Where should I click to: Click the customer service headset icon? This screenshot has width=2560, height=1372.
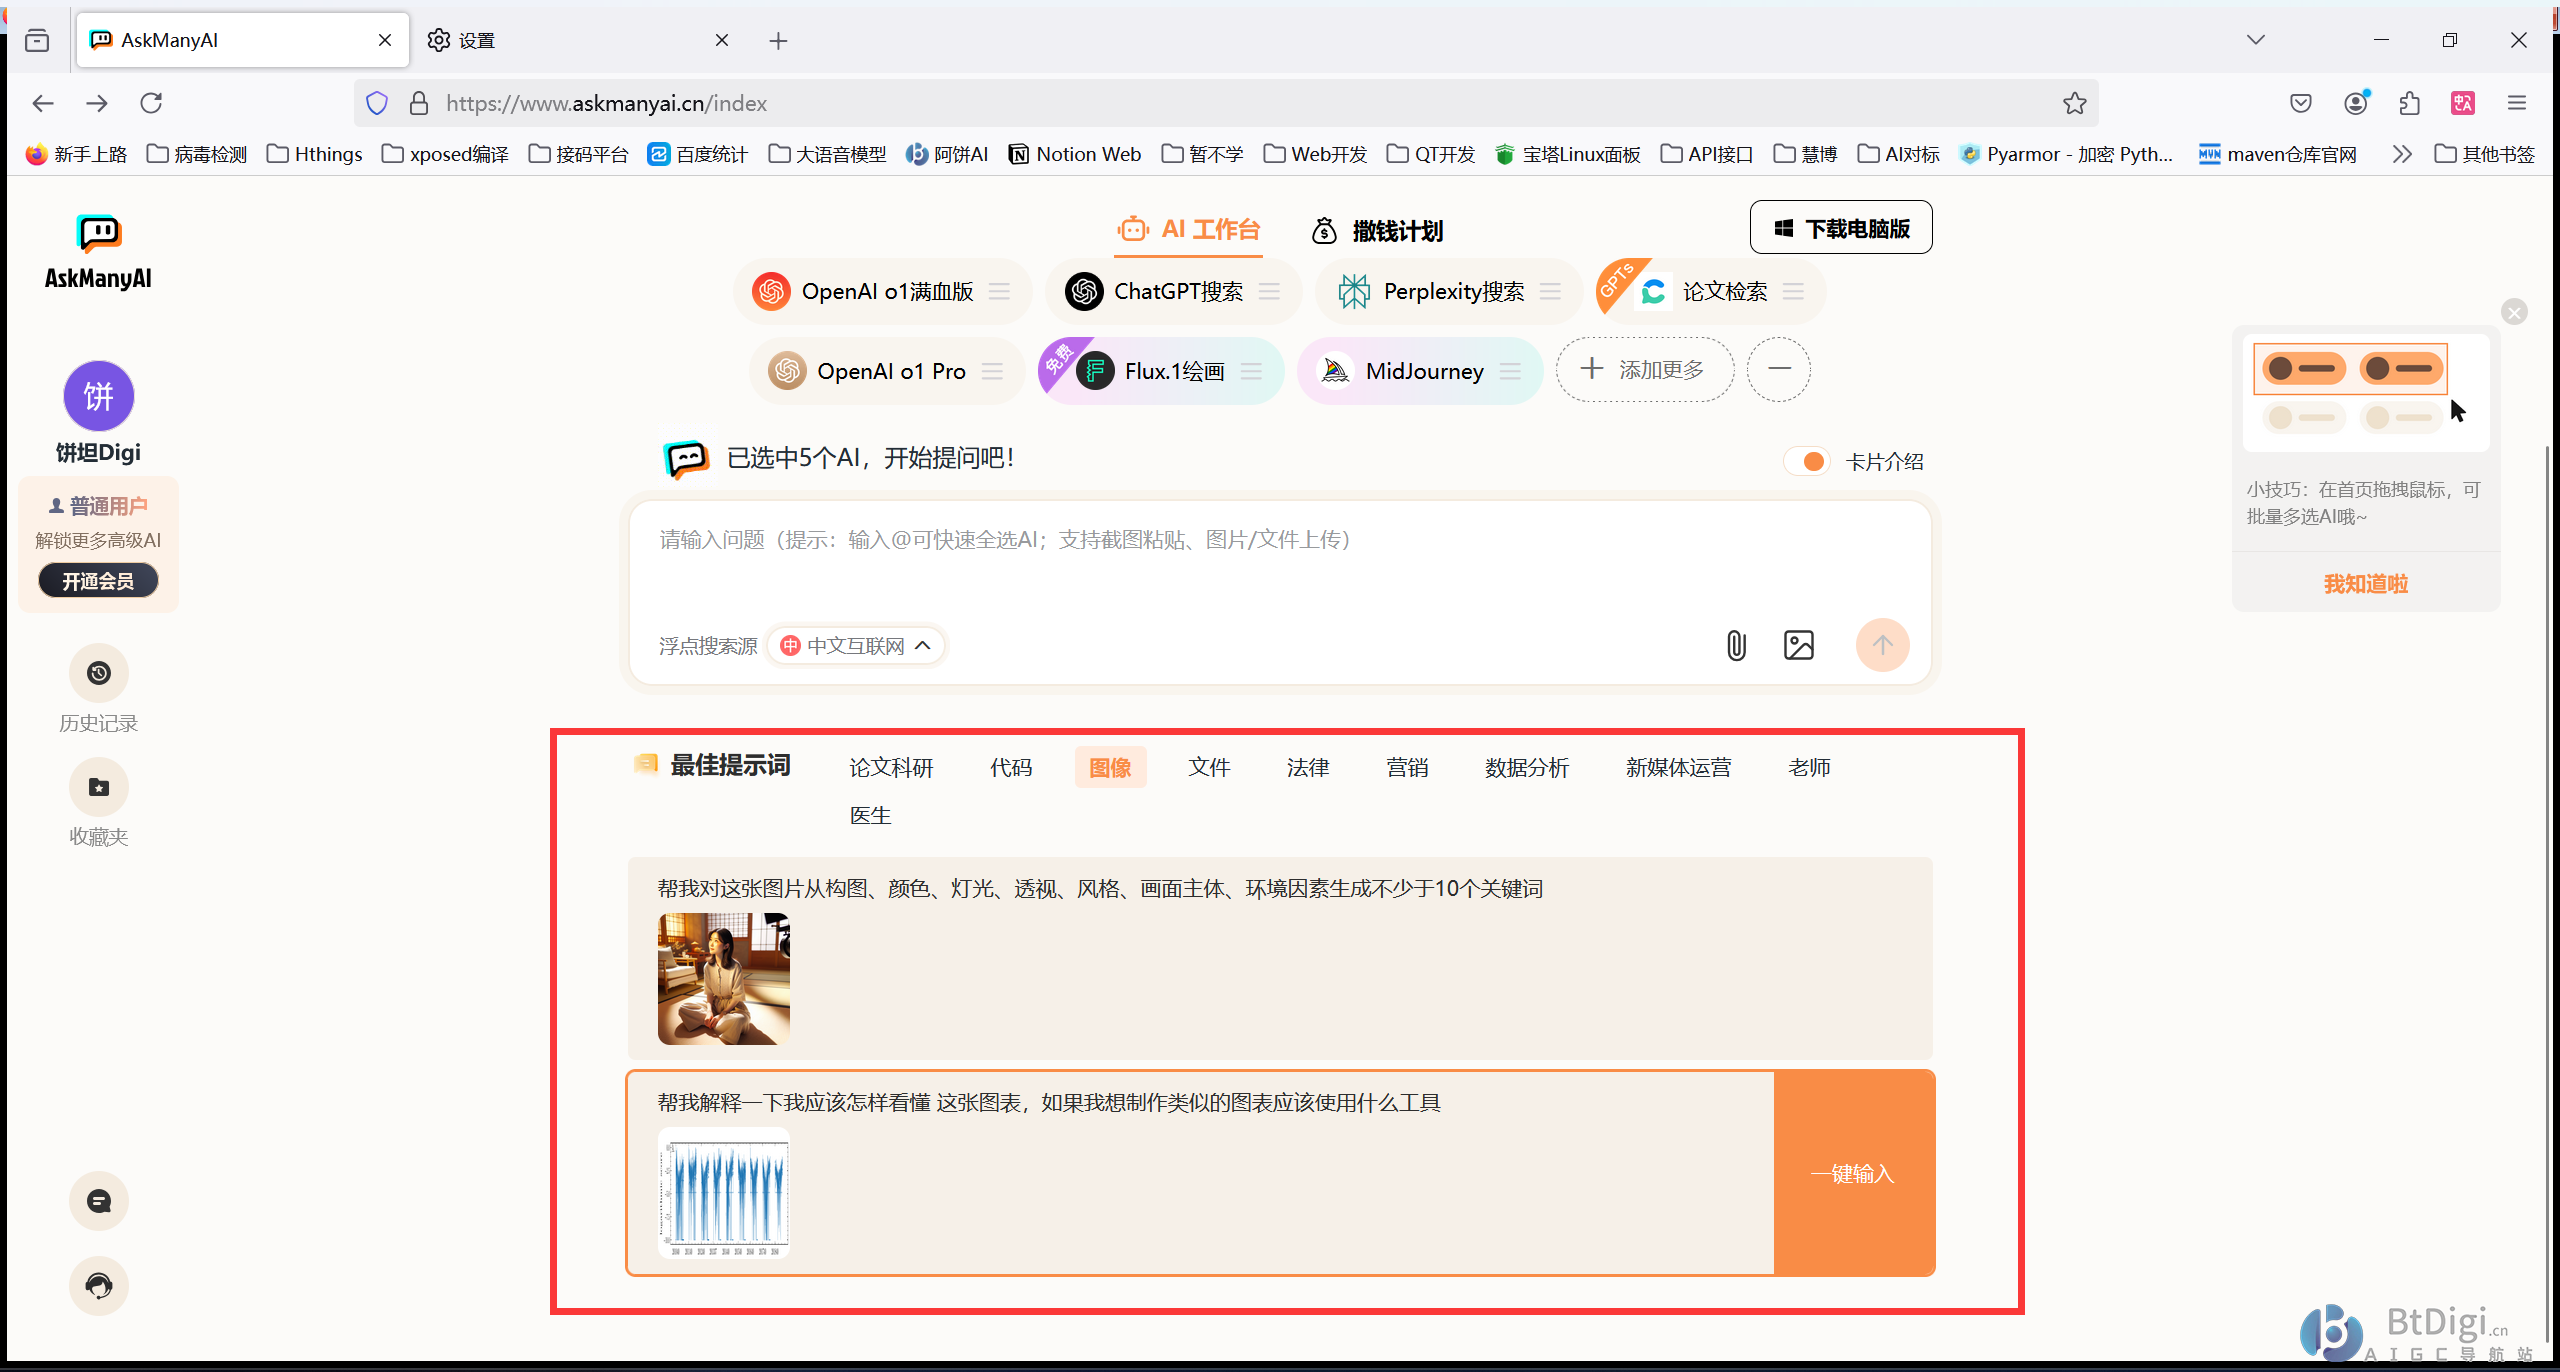[x=98, y=1285]
